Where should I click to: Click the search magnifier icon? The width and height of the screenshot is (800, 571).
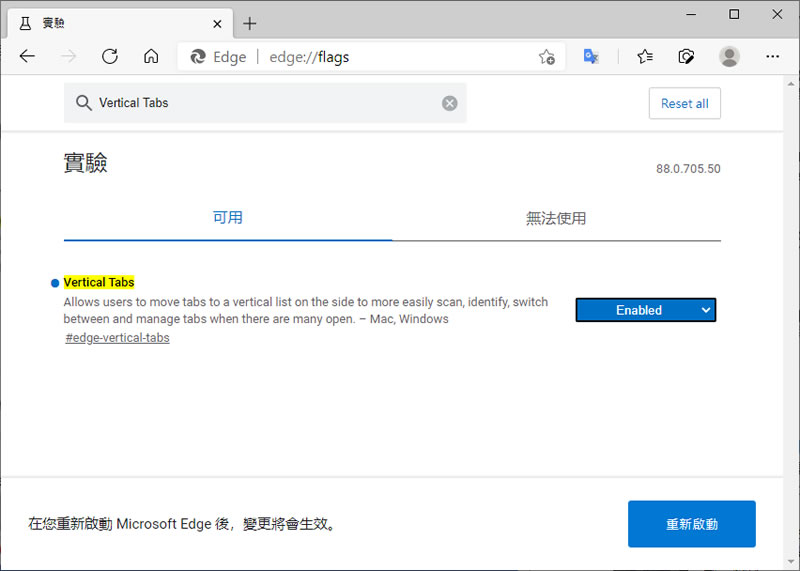(x=84, y=103)
